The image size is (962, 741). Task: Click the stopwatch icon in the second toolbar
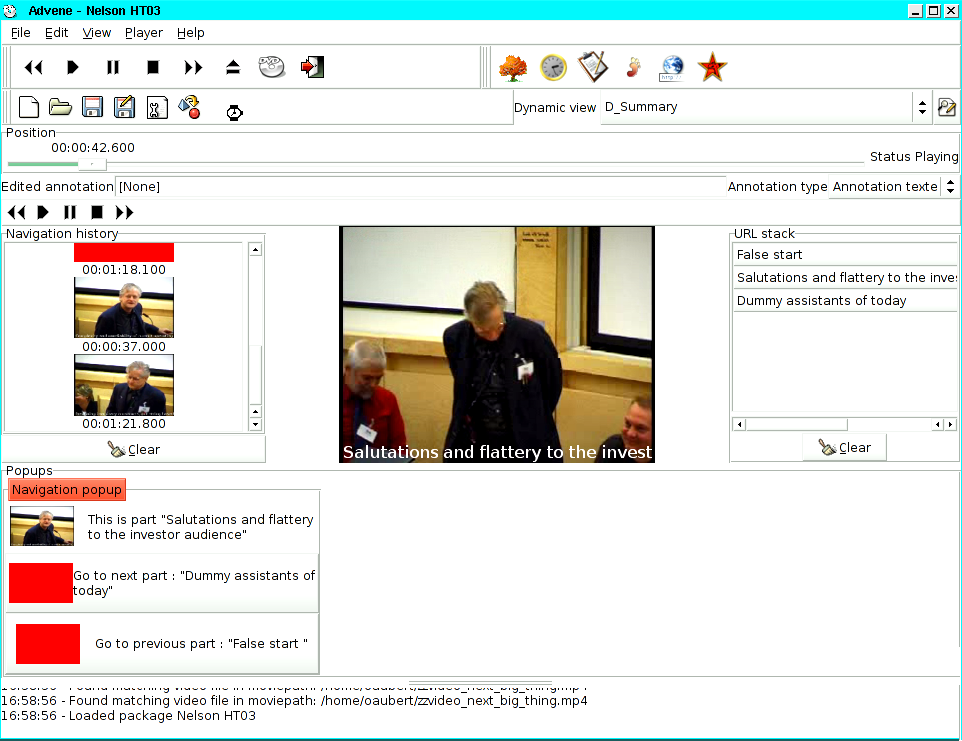pyautogui.click(x=234, y=112)
